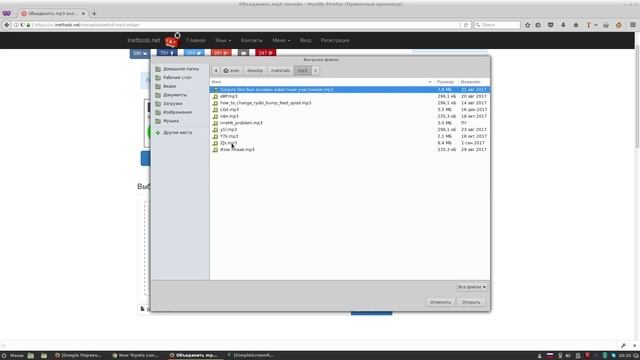Select how_to_change_ryobi_bump_feed_spool.mp3 file

(x=350, y=103)
